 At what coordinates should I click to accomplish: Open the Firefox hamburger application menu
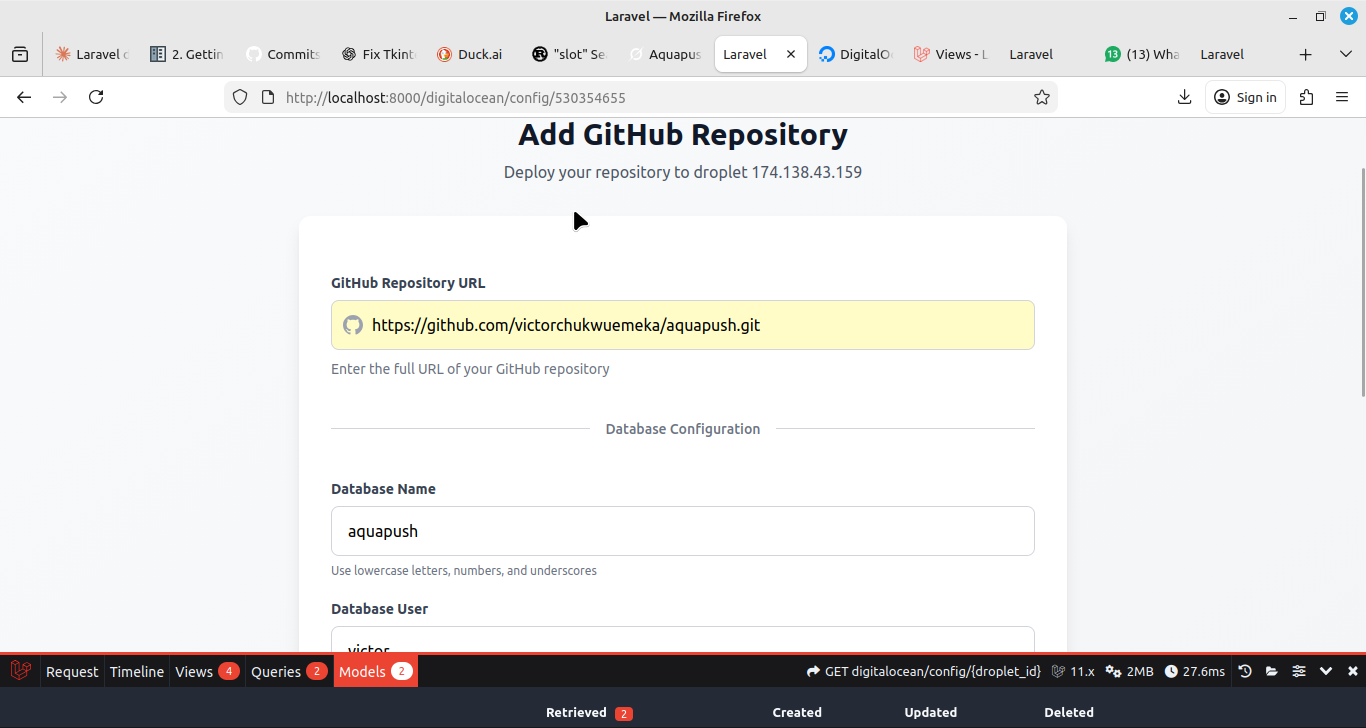pos(1342,97)
